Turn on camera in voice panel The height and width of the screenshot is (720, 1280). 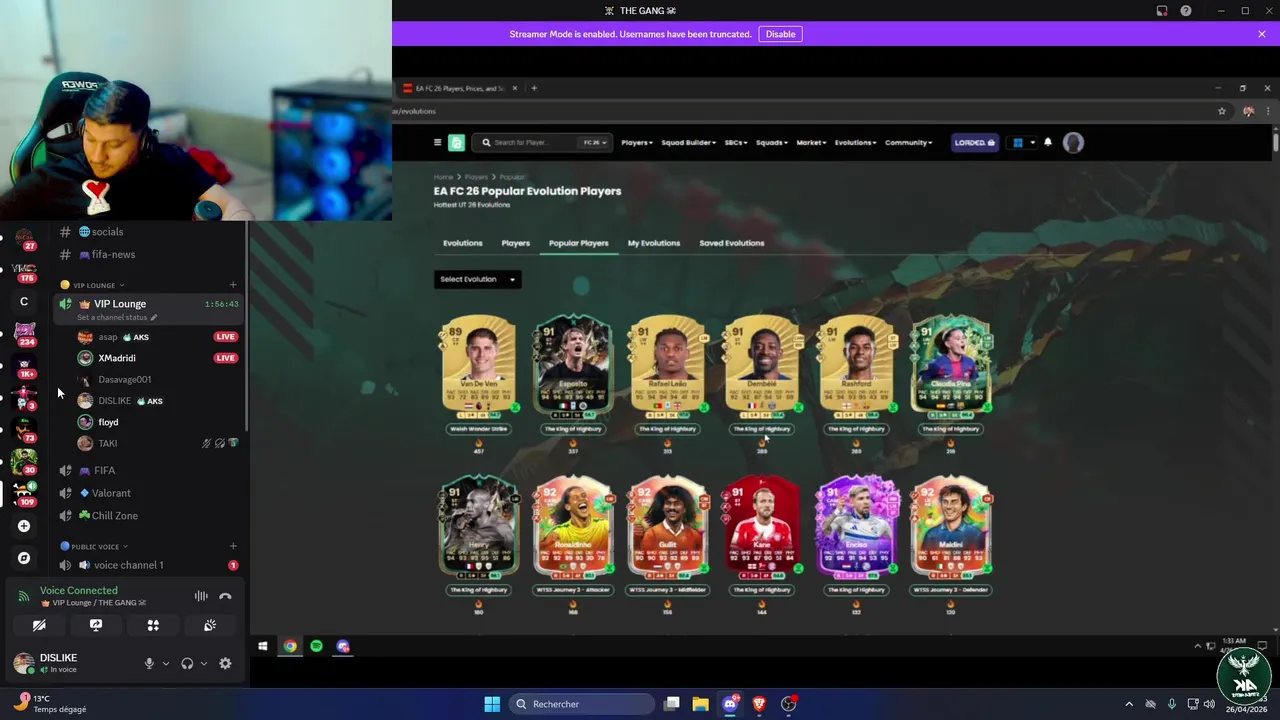coord(39,625)
